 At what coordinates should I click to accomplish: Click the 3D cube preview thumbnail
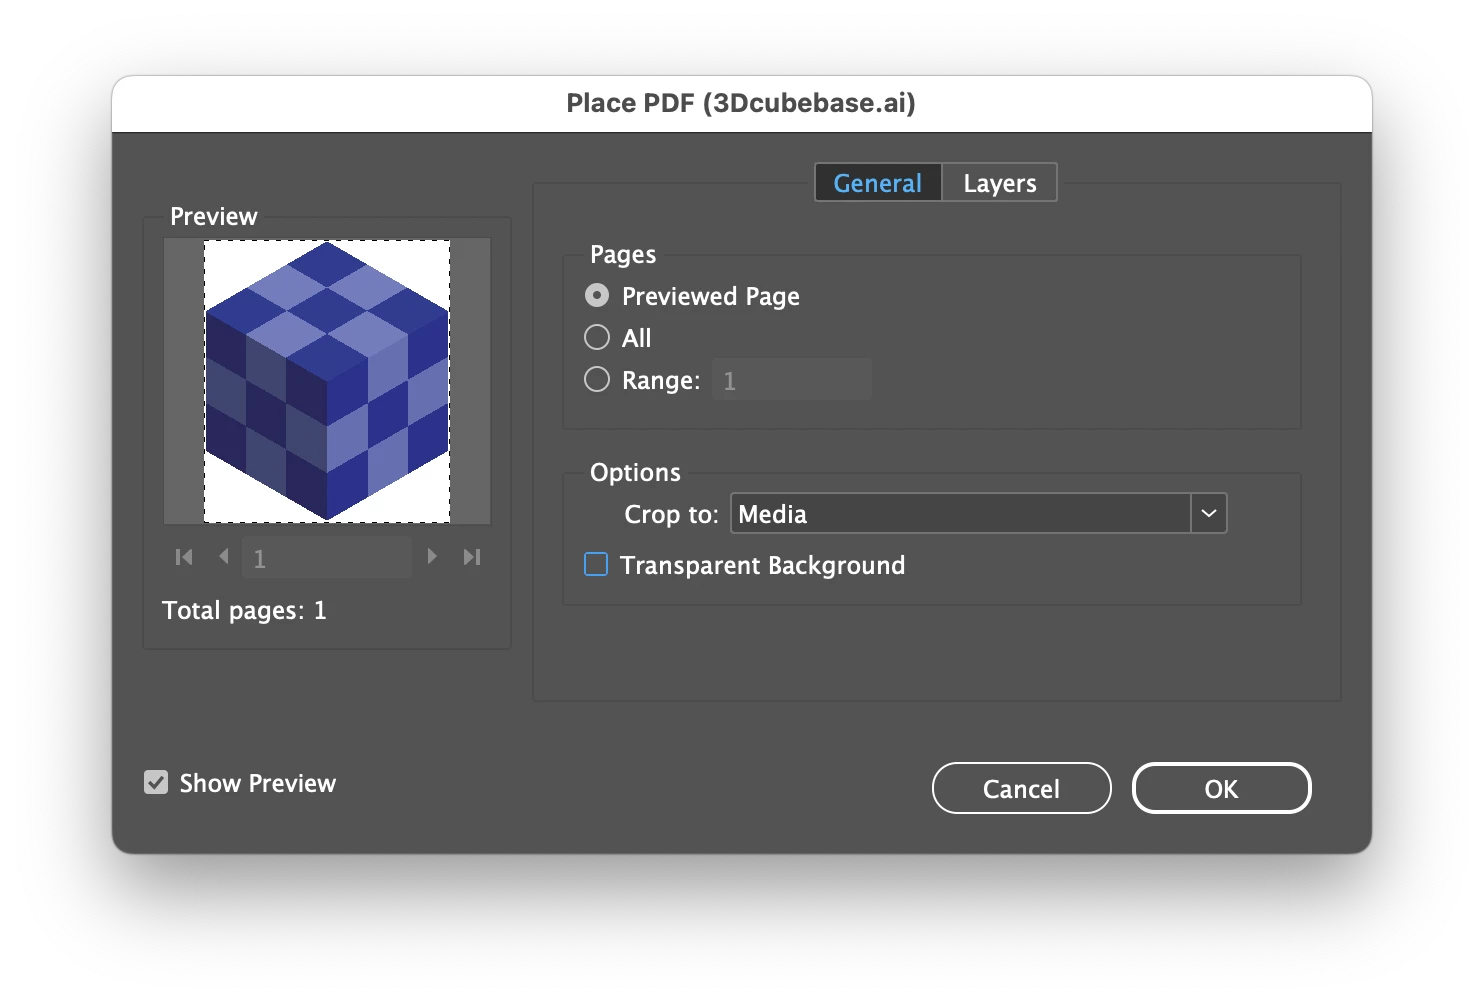pyautogui.click(x=327, y=381)
